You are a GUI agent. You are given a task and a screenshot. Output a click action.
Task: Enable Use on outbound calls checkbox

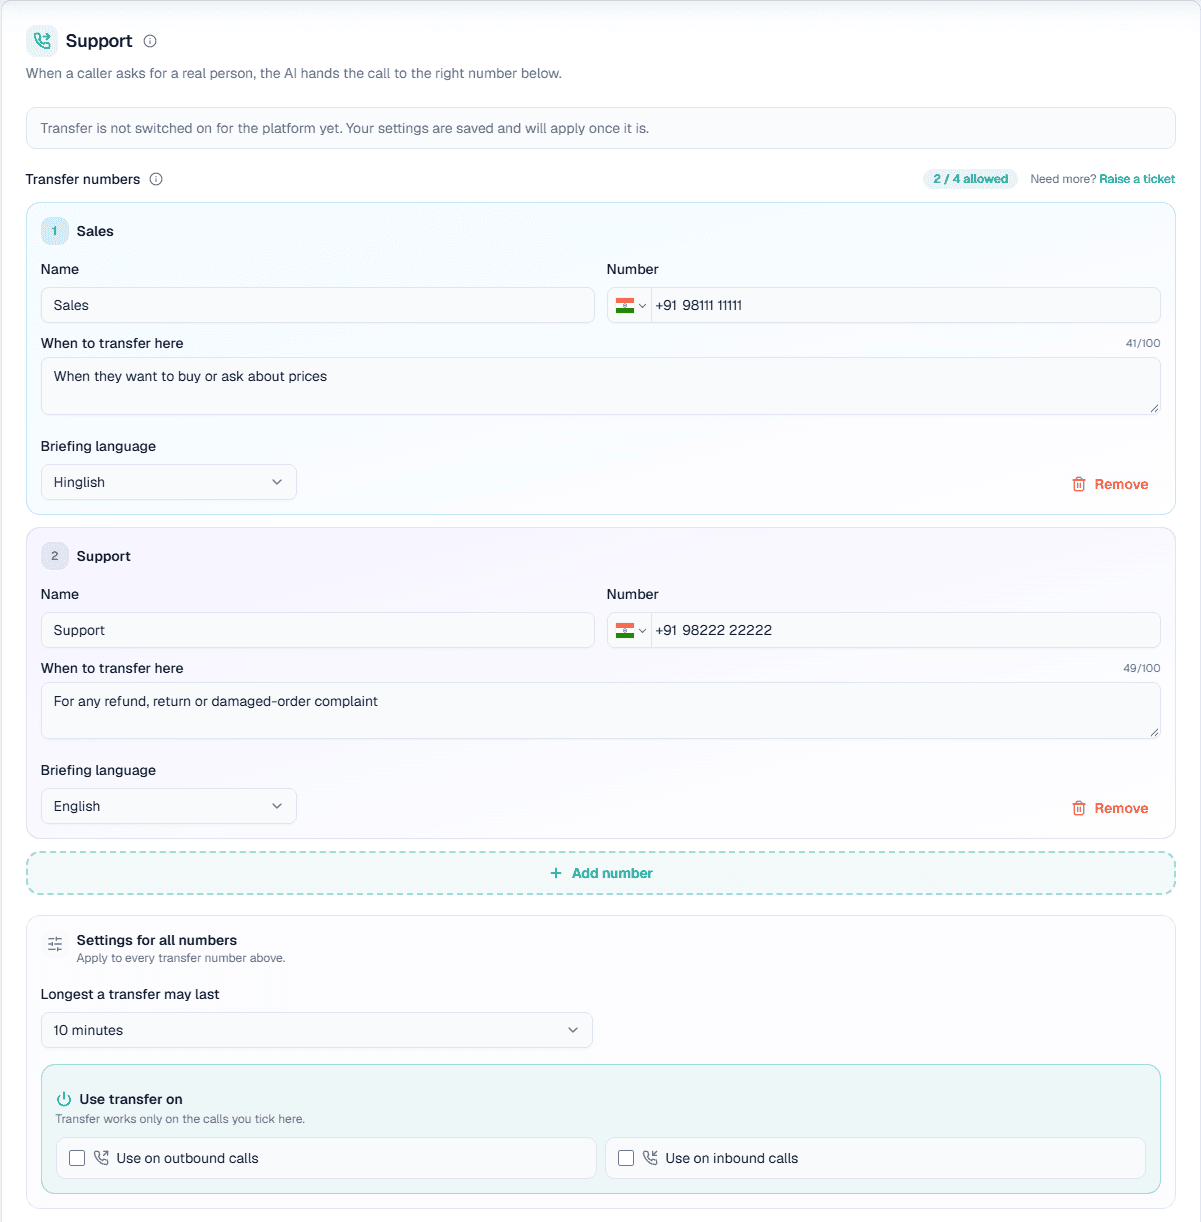pos(77,1158)
